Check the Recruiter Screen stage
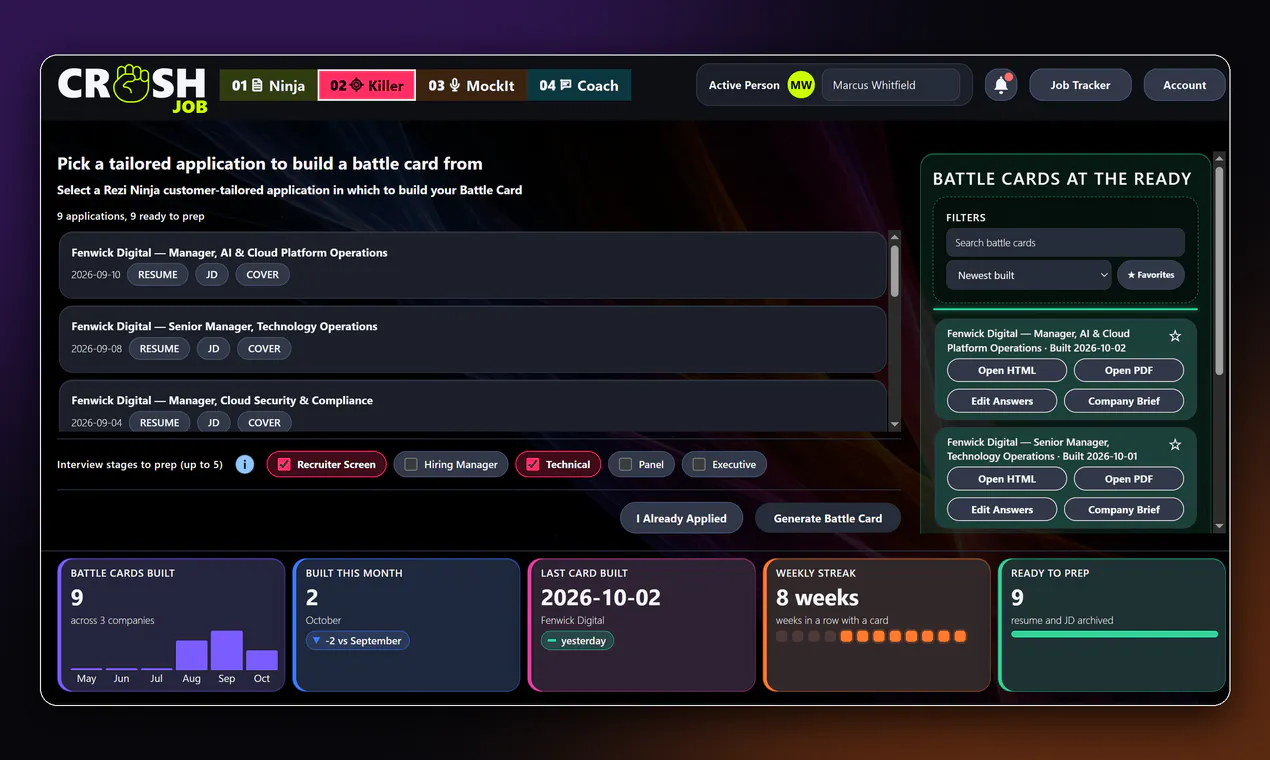The image size is (1270, 760). pyautogui.click(x=326, y=464)
